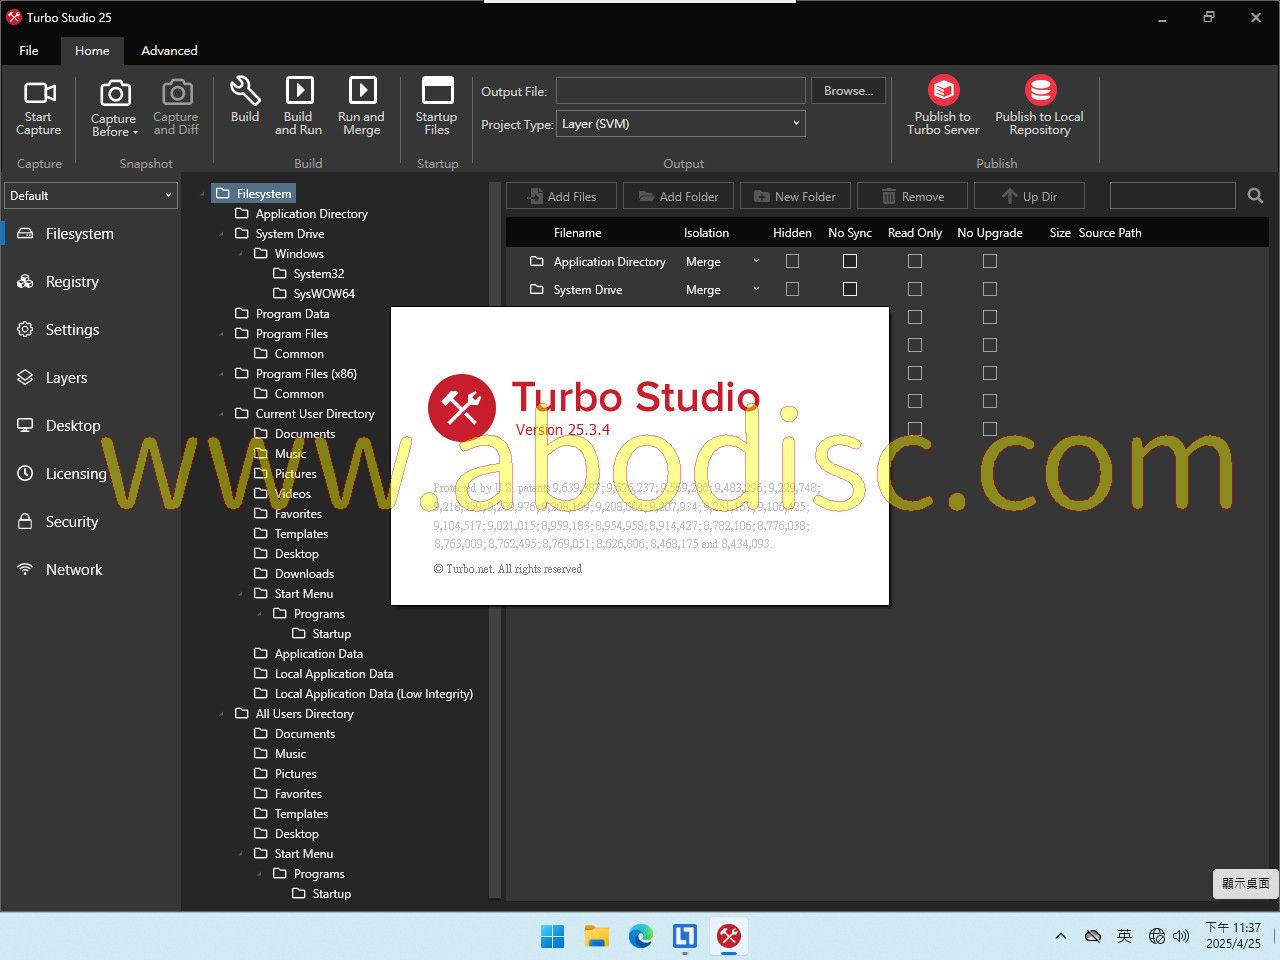Open File Explorer from the taskbar
The height and width of the screenshot is (960, 1280).
click(x=597, y=936)
